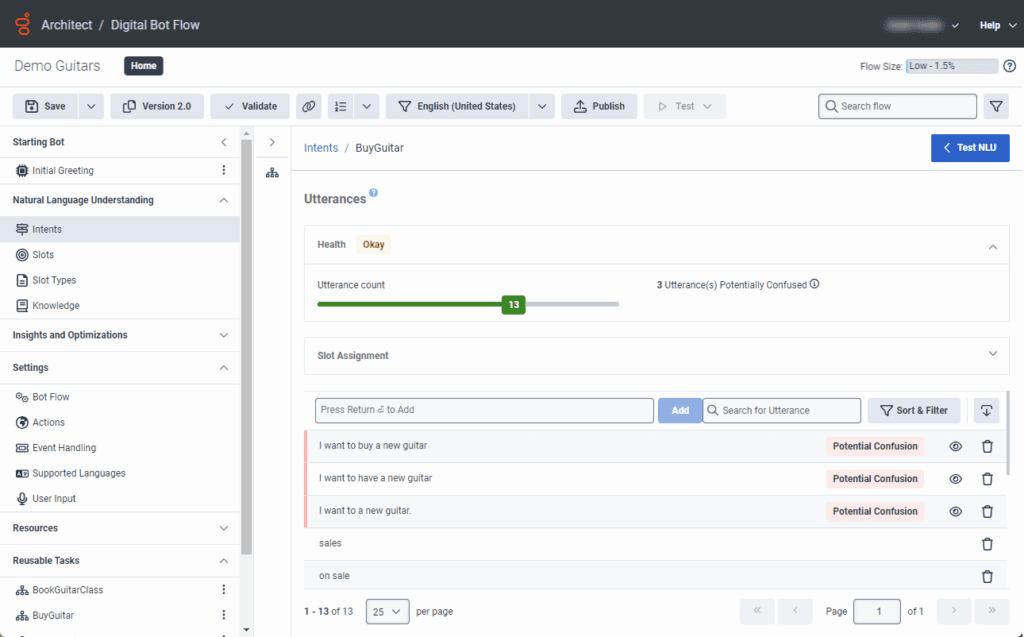Viewport: 1024px width, 637px height.
Task: Select Slot Types in the sidebar
Action: pyautogui.click(x=54, y=280)
